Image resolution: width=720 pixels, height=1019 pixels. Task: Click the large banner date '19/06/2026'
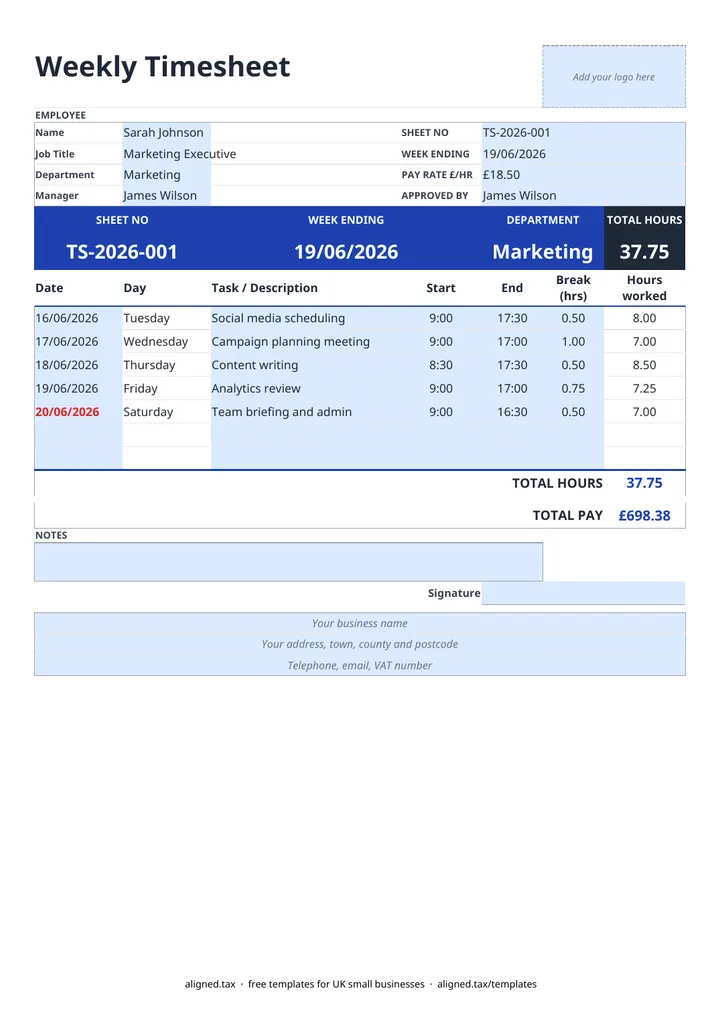[346, 252]
